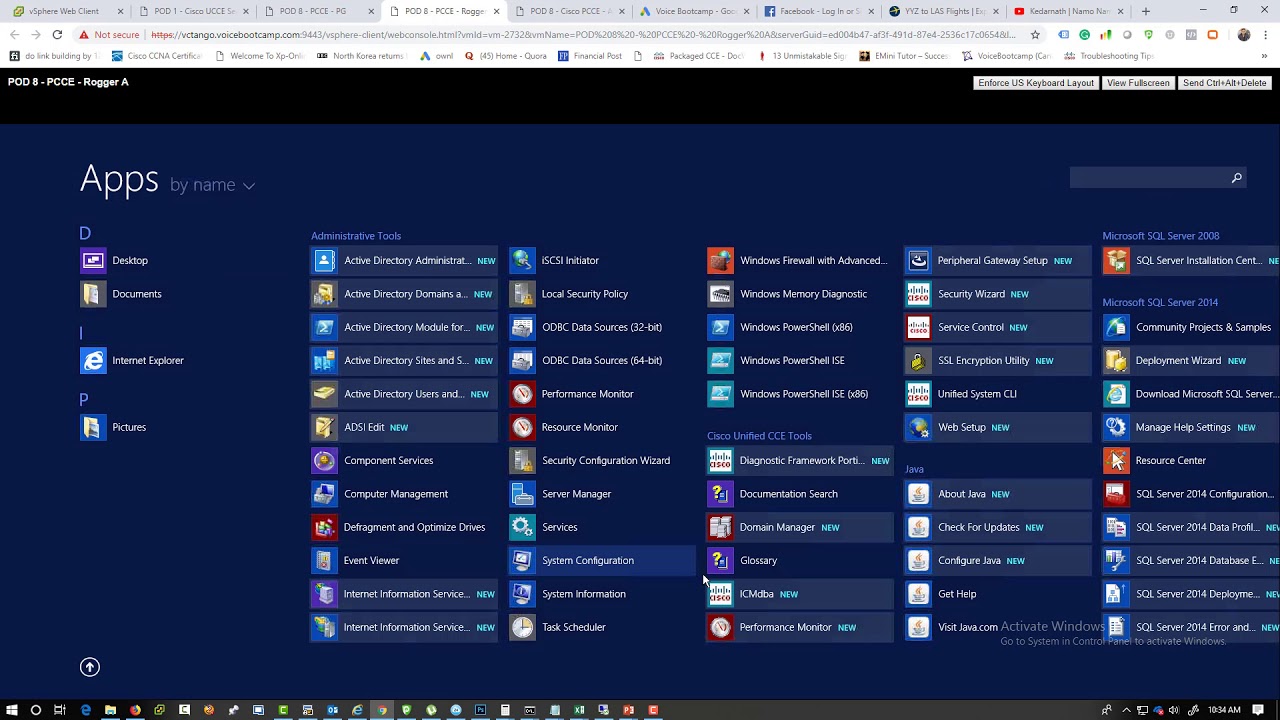Open a new browser tab
This screenshot has width=1280, height=720.
[1146, 11]
